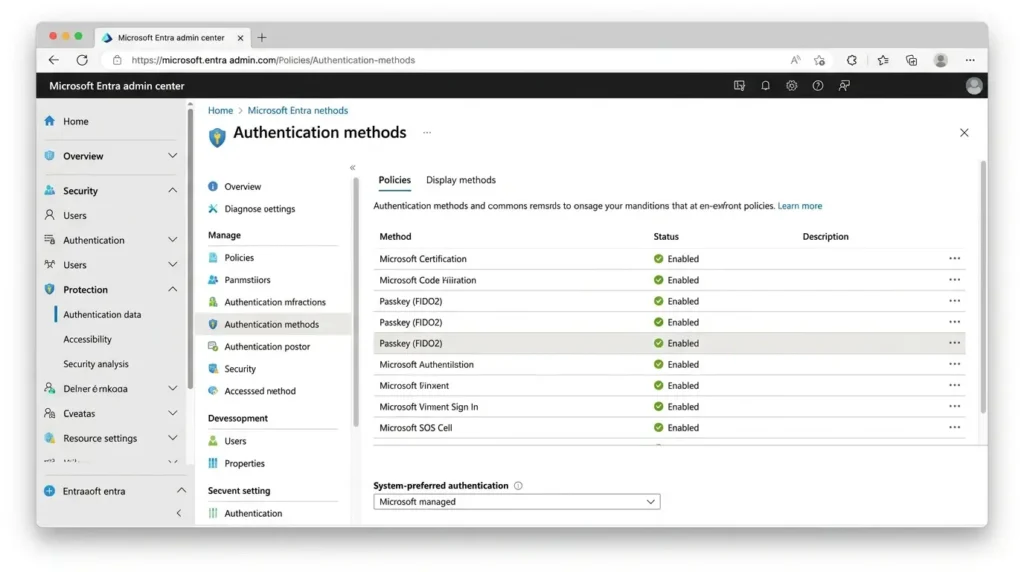The image size is (1024, 572).
Task: Expand Resource settings section
Action: pos(172,438)
